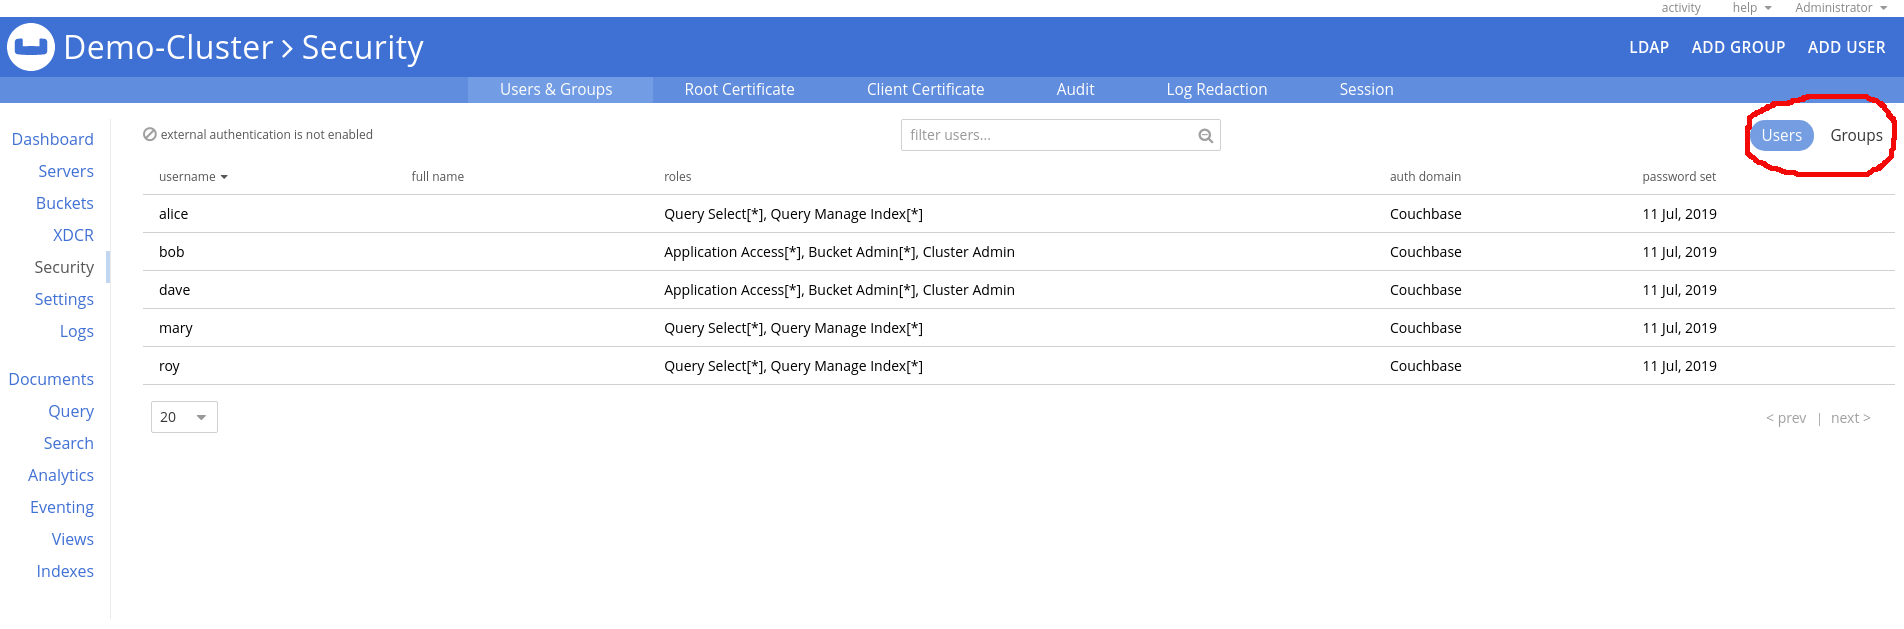
Task: Go to the Log Redaction tab
Action: (1216, 89)
